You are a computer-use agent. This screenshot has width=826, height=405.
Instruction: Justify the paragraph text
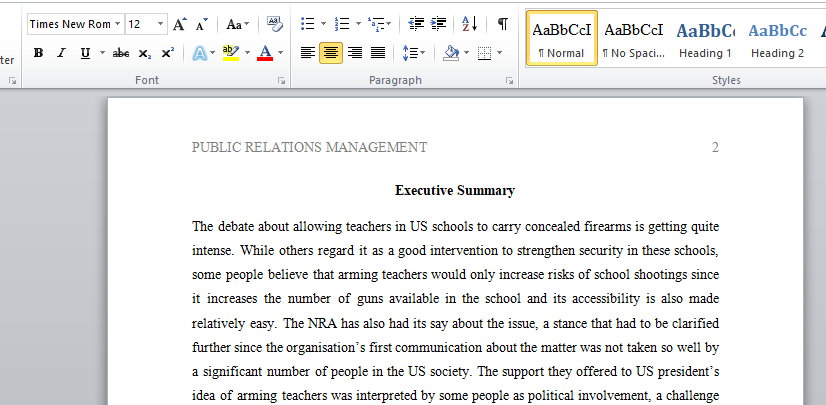[x=378, y=53]
